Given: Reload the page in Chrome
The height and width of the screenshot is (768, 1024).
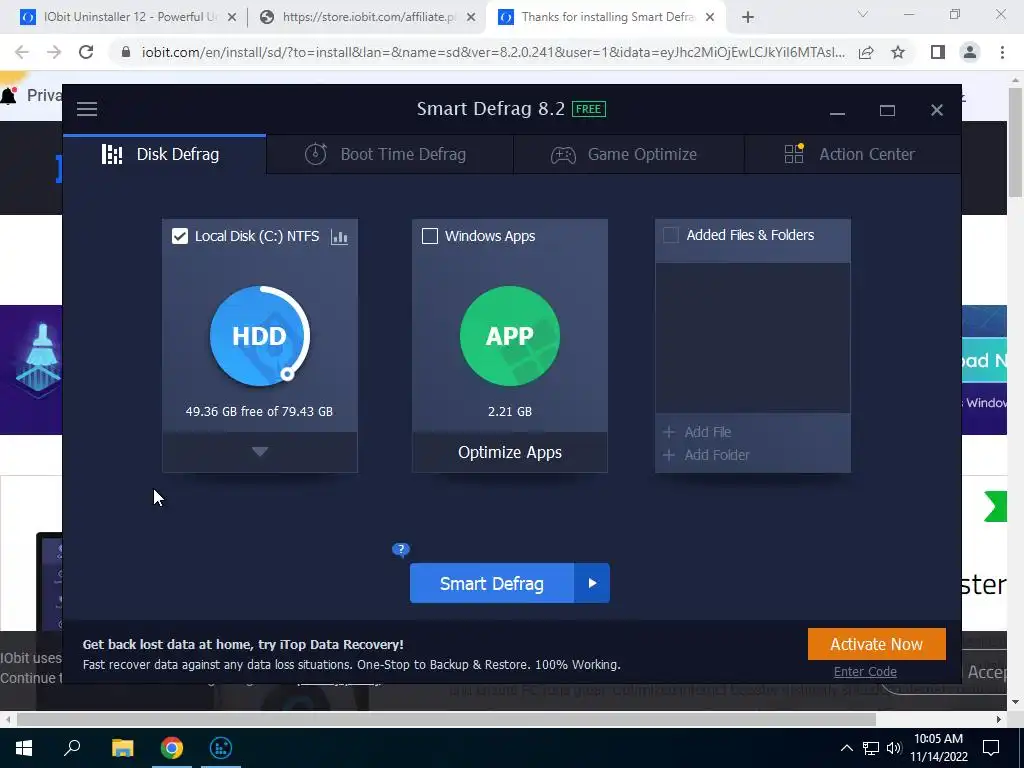Looking at the screenshot, I should pos(86,52).
